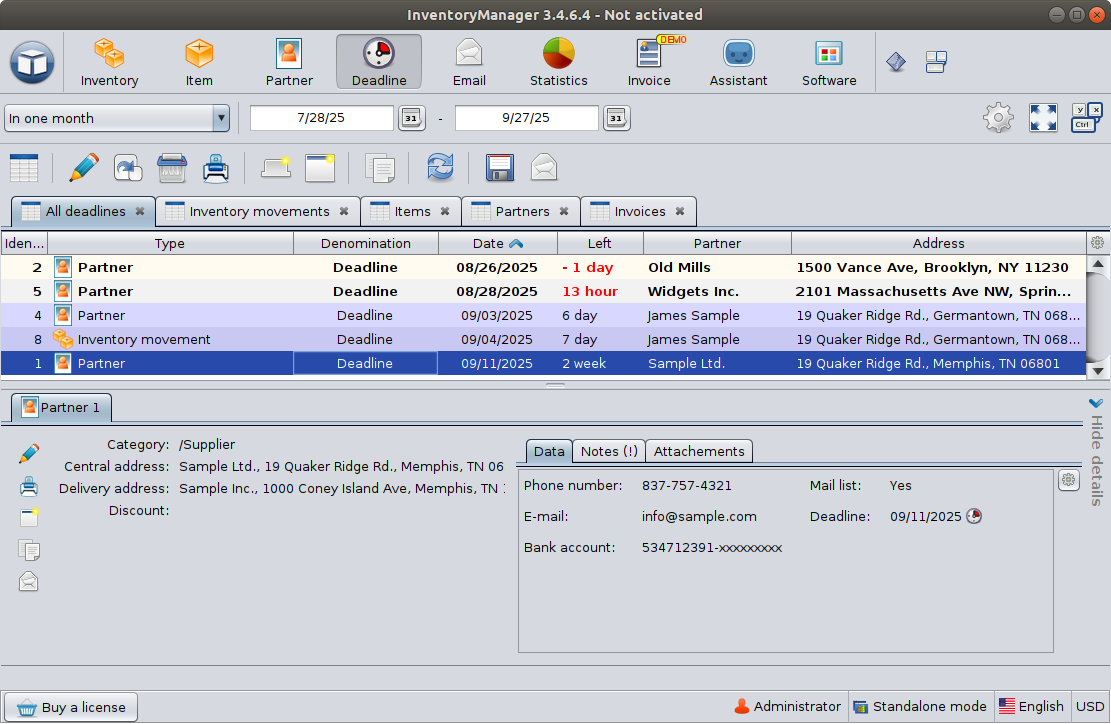Change language via English status entry
This screenshot has width=1111, height=724.
point(1031,706)
